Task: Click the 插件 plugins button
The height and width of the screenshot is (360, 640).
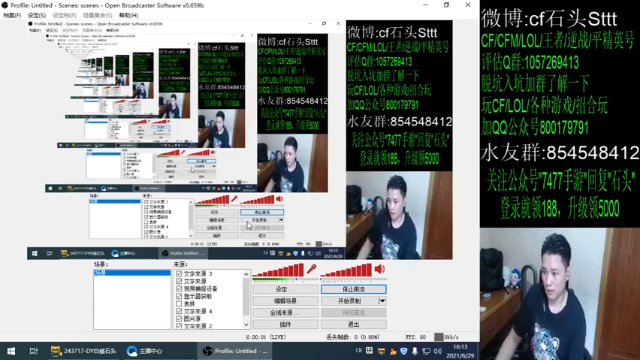Action: click(x=285, y=324)
